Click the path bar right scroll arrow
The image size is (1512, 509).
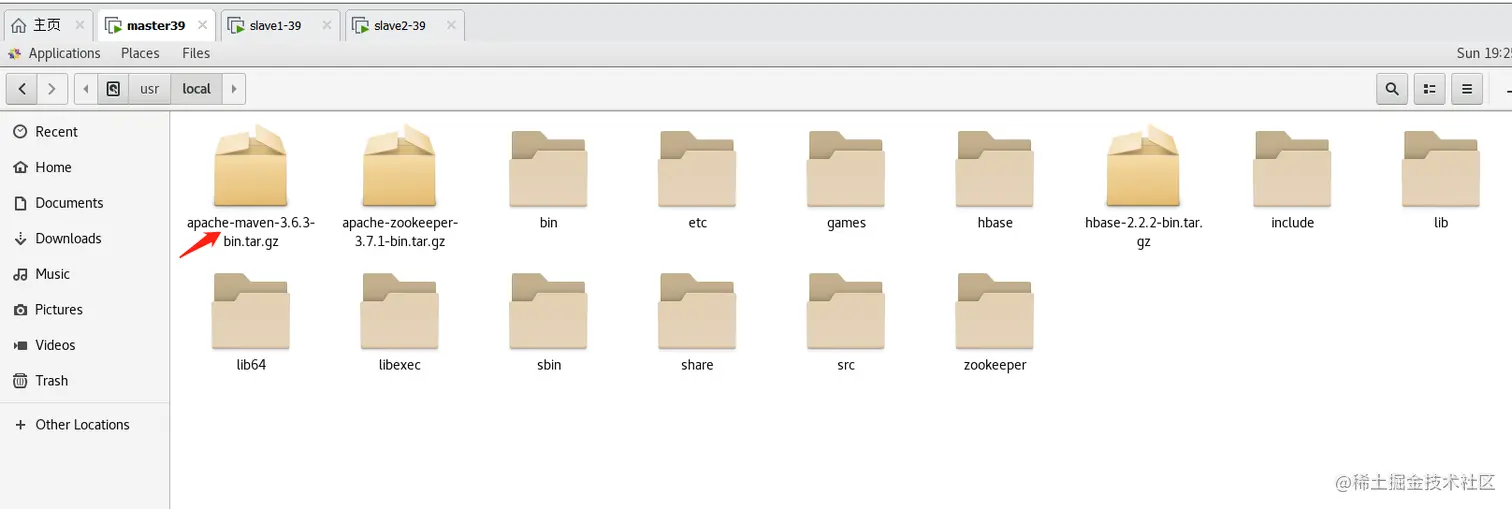click(233, 89)
